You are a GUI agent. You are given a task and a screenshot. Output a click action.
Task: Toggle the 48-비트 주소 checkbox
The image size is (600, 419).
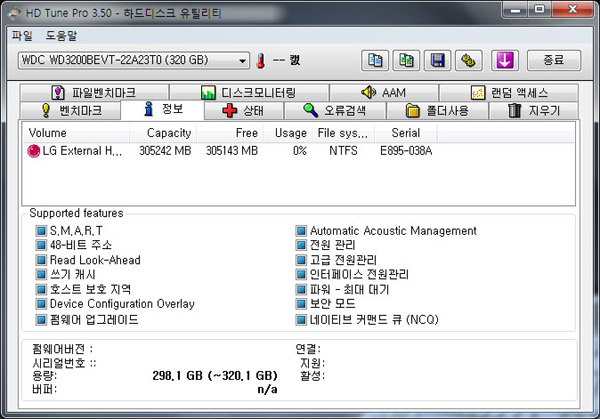coord(41,245)
